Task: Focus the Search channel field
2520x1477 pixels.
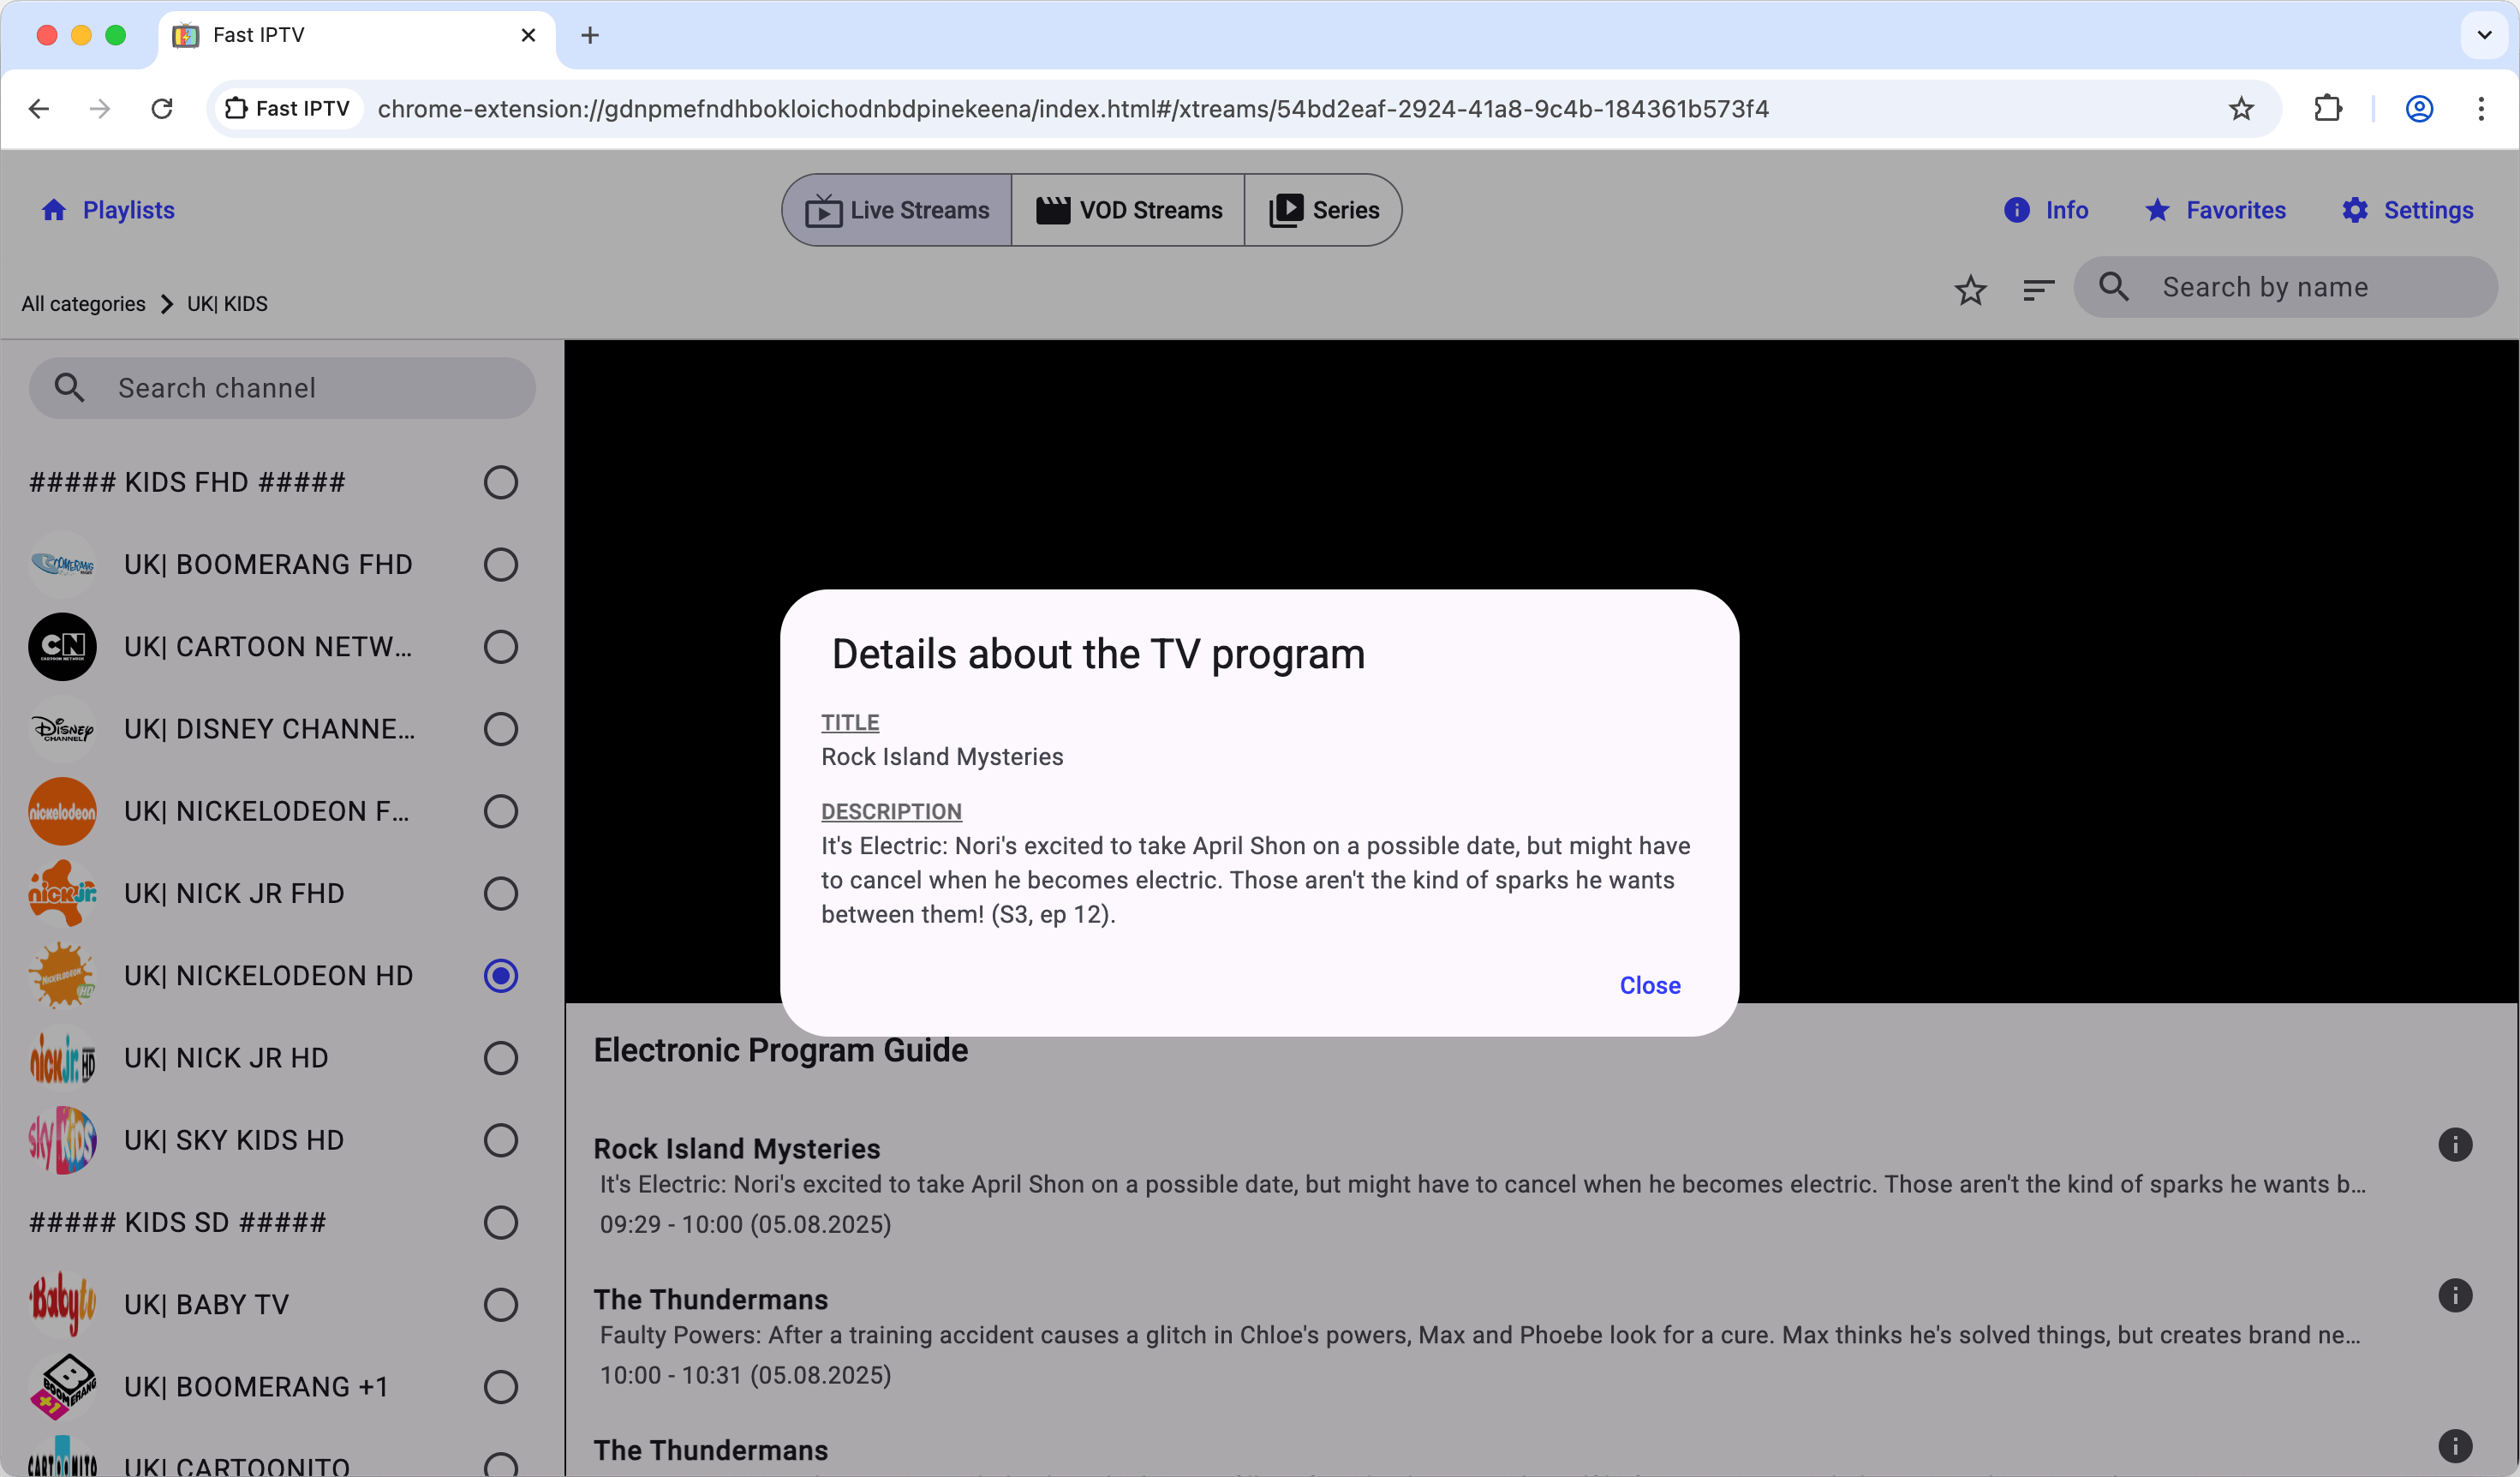Action: coord(282,388)
